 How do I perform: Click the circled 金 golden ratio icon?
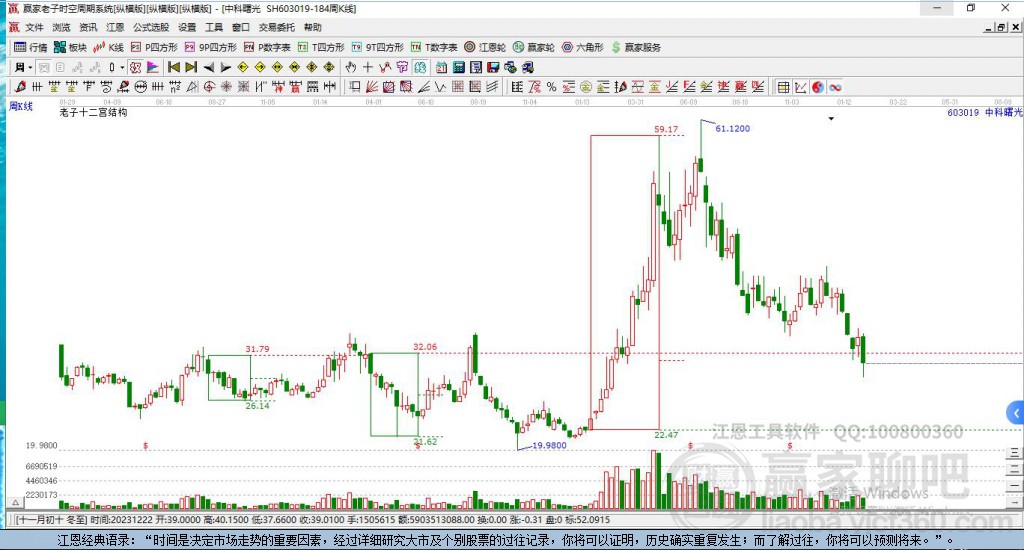pos(586,87)
